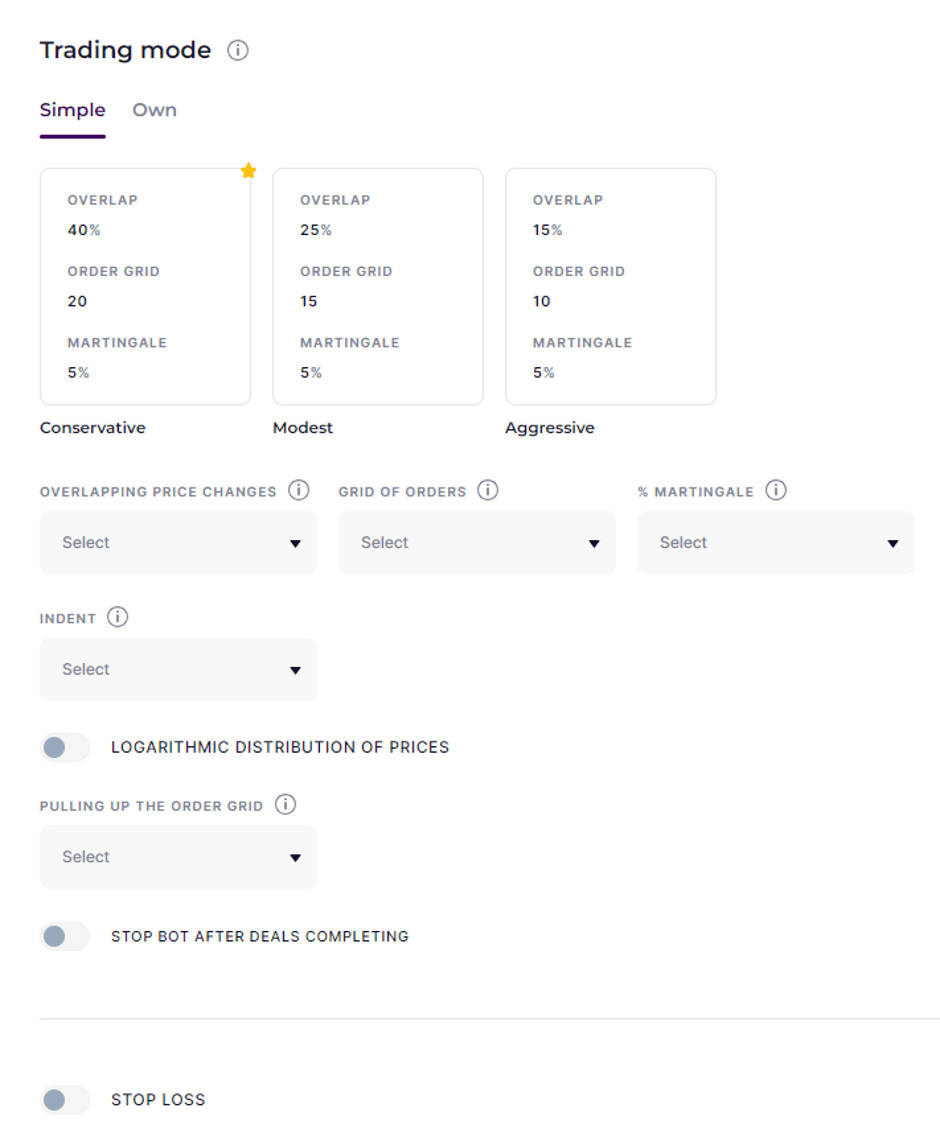Choose the Aggressive preset card
Image resolution: width=940 pixels, height=1137 pixels.
[611, 286]
